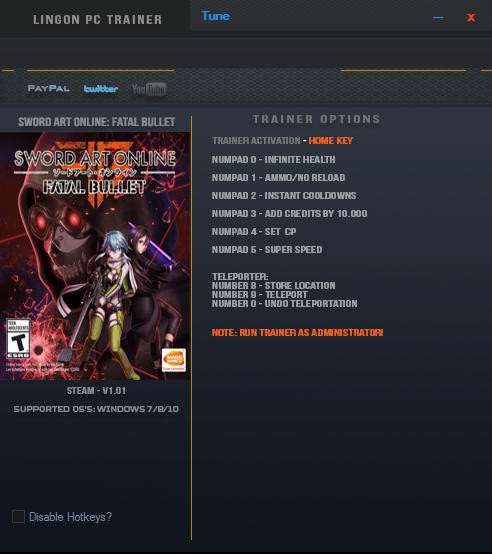The width and height of the screenshot is (492, 554).
Task: Open the YouTube logo link
Action: click(x=149, y=89)
